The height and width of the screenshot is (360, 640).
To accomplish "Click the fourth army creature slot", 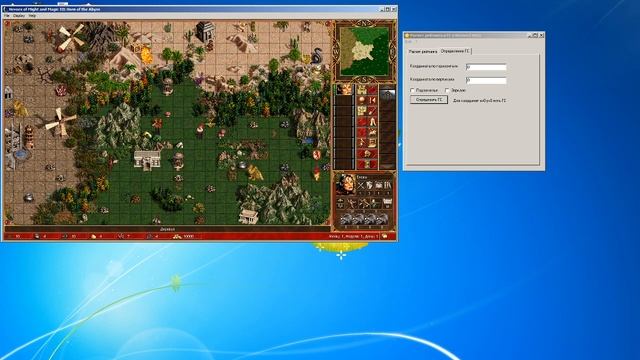I will (x=381, y=220).
